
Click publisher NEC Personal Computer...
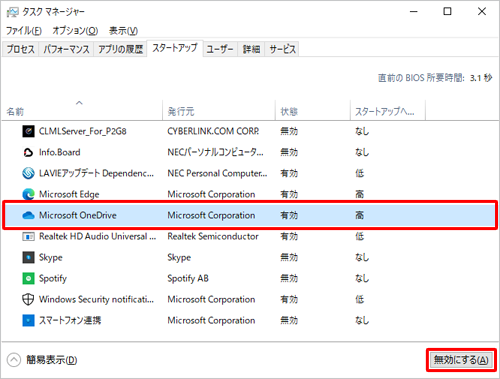click(x=217, y=173)
